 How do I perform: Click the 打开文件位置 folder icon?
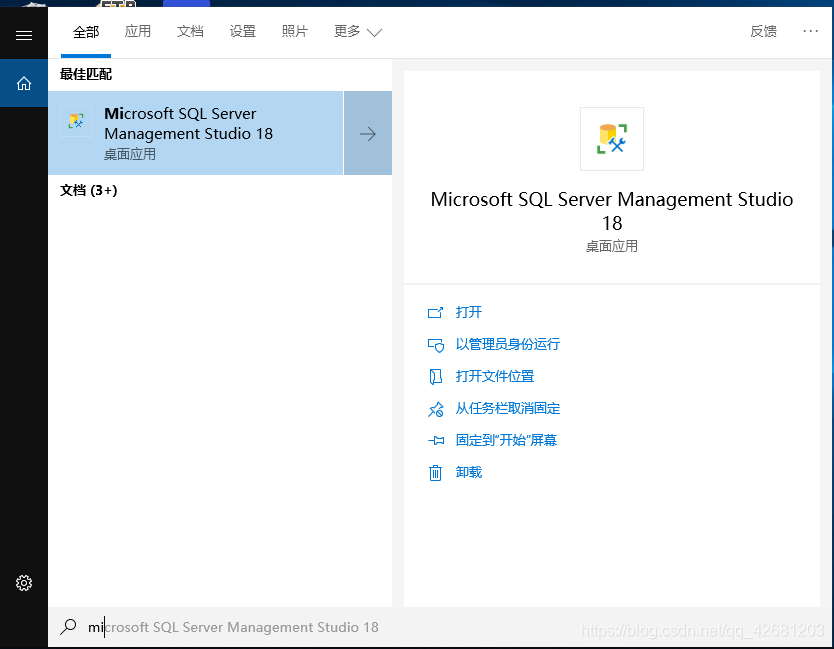click(x=435, y=377)
